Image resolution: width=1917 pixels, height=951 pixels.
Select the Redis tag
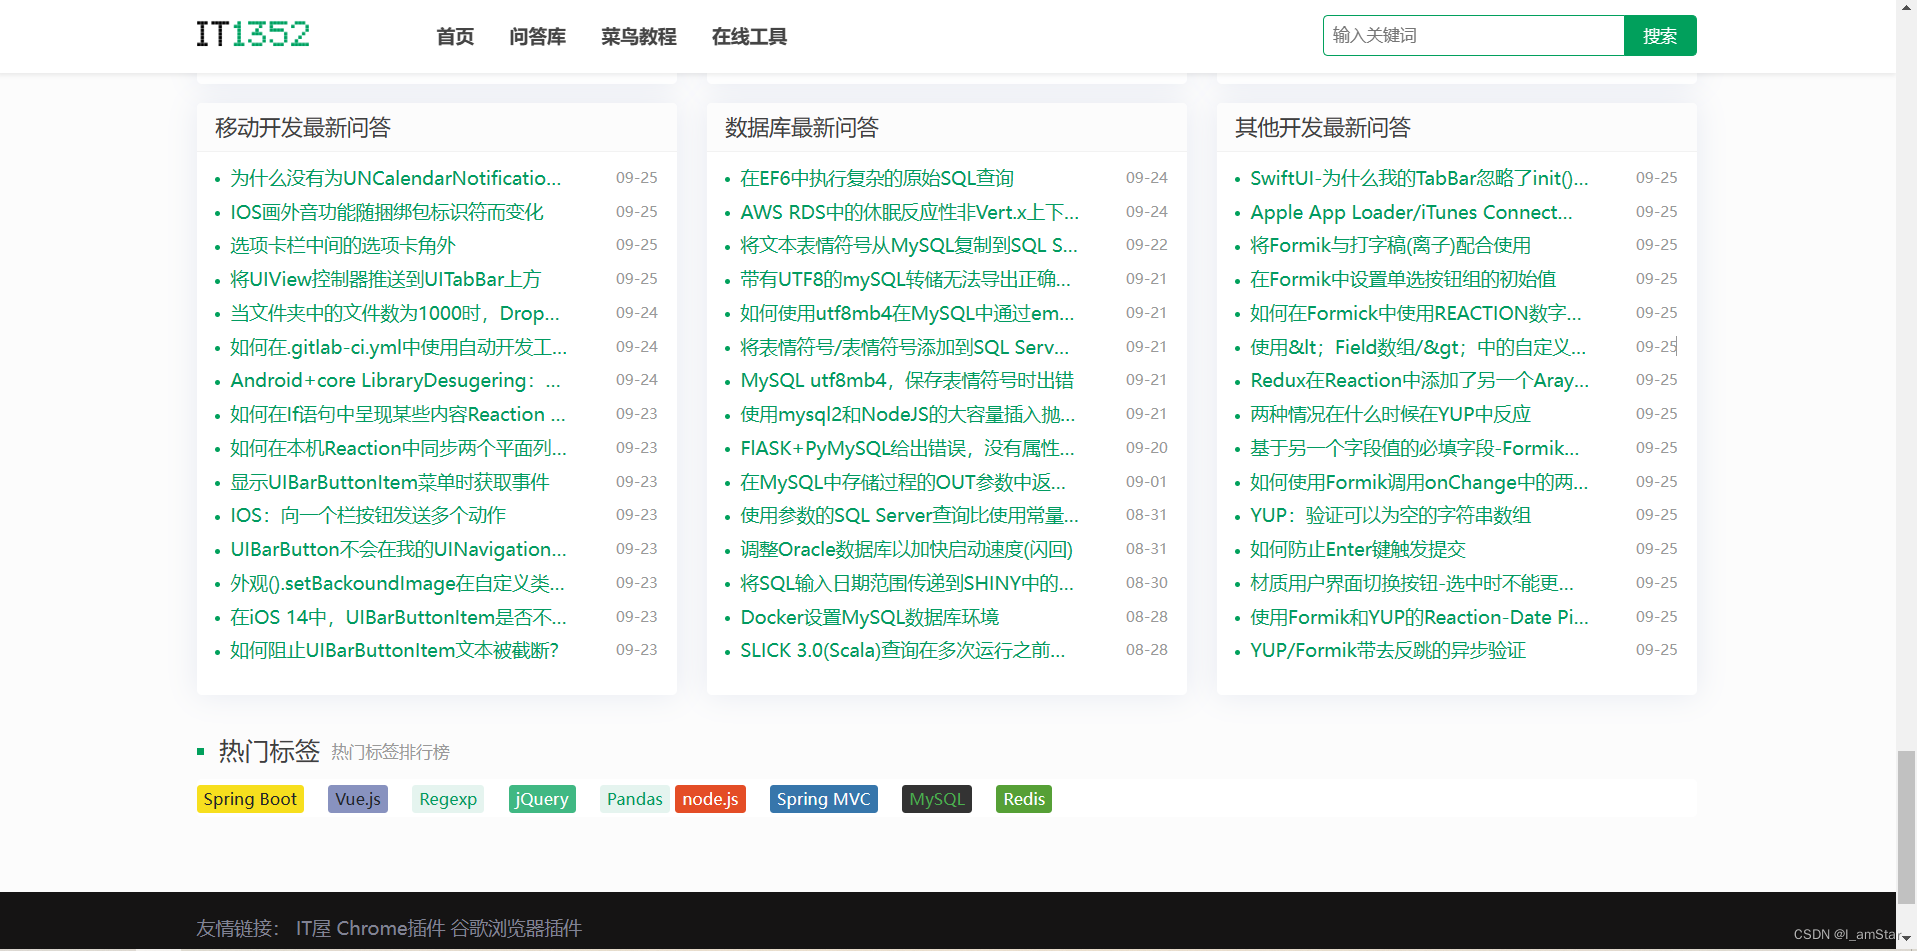(1024, 799)
